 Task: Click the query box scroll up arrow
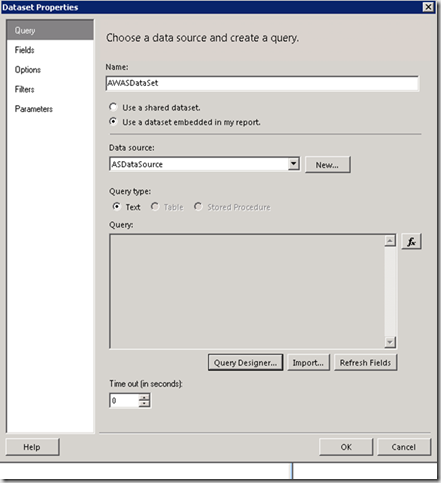[x=390, y=241]
